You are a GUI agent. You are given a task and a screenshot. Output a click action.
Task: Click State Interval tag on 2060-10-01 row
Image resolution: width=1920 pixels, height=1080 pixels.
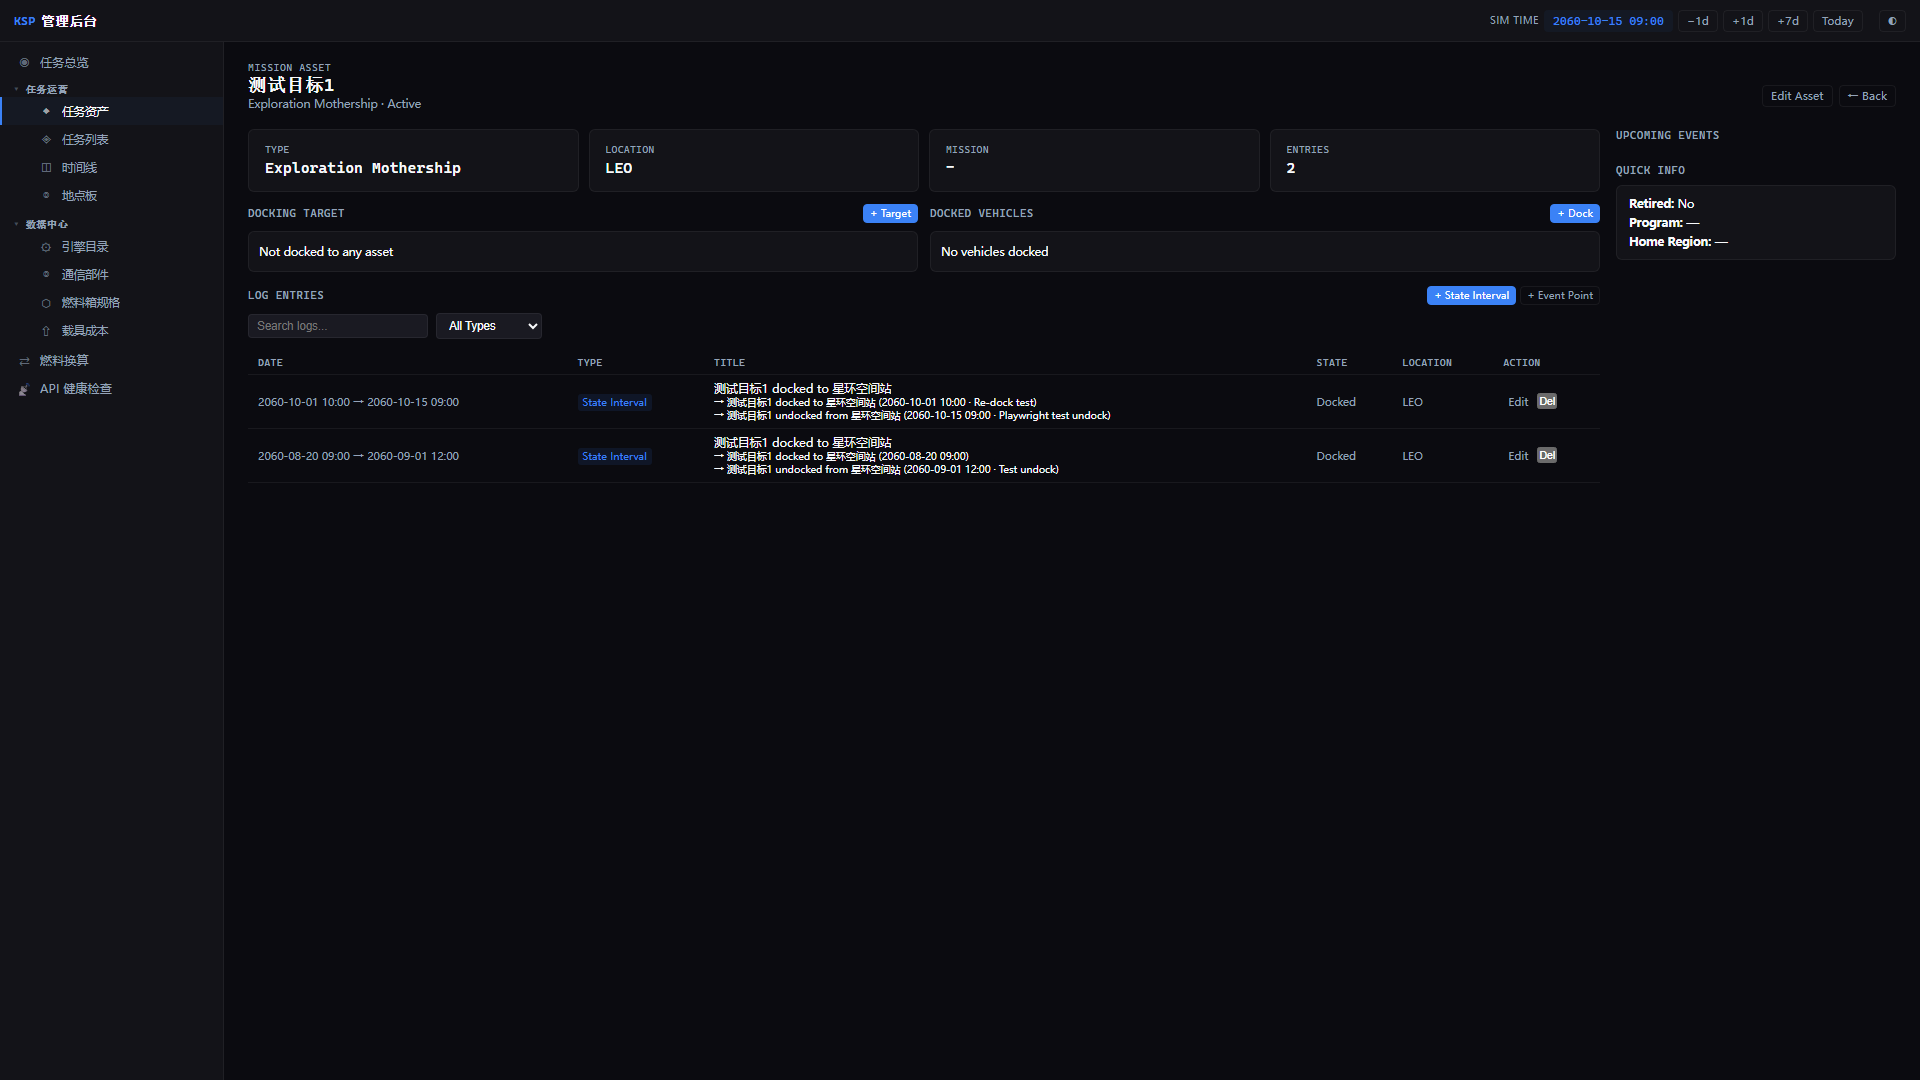pyautogui.click(x=615, y=403)
